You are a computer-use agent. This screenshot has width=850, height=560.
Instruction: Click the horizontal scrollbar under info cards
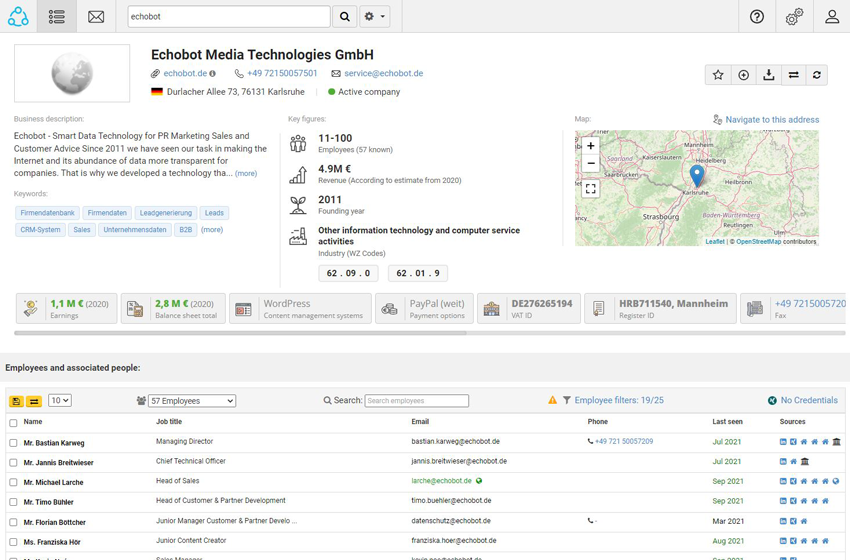click(x=240, y=333)
